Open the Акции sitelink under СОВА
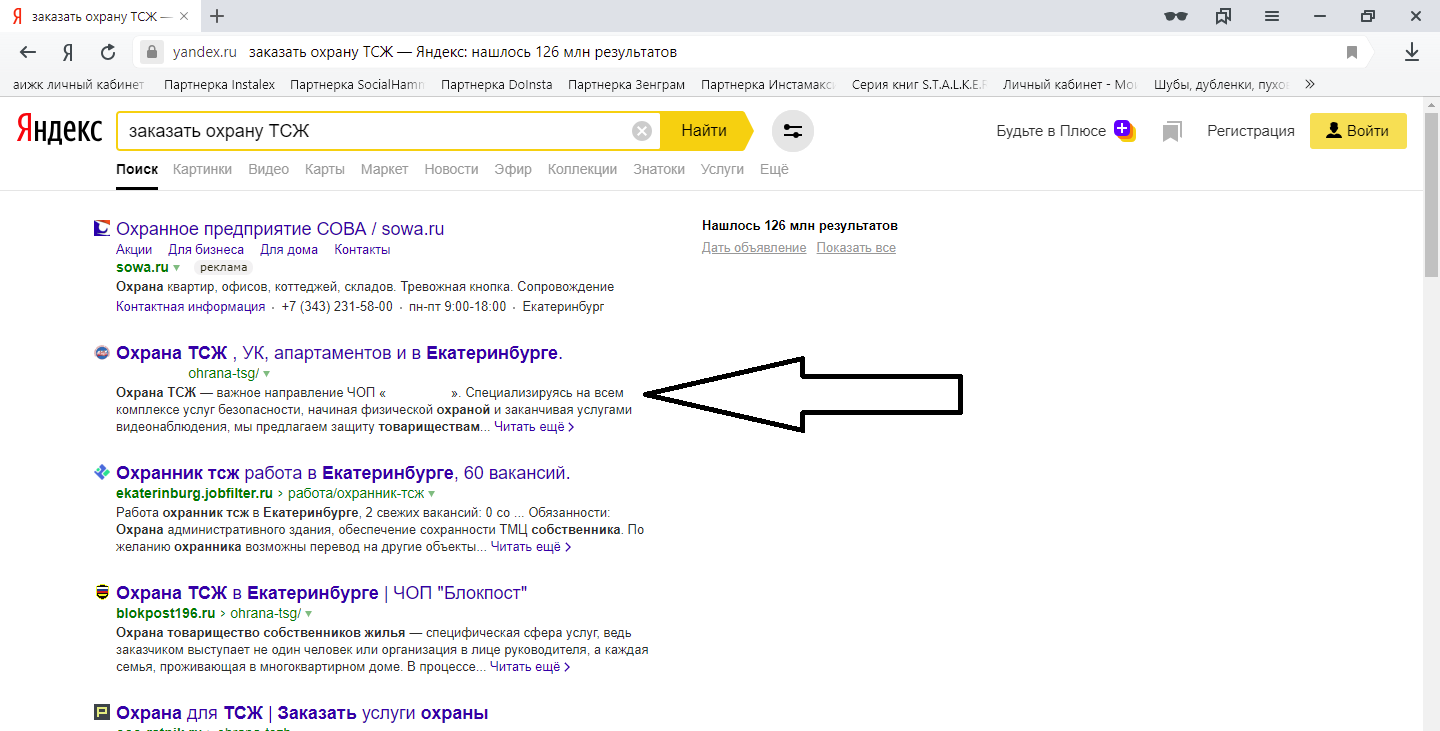The image size is (1440, 731). tap(134, 250)
